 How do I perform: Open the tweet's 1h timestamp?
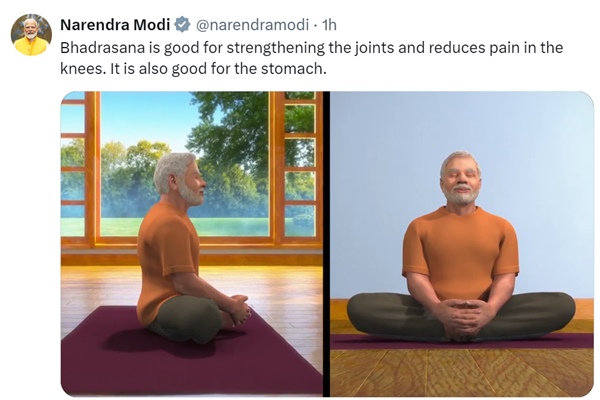pyautogui.click(x=329, y=25)
